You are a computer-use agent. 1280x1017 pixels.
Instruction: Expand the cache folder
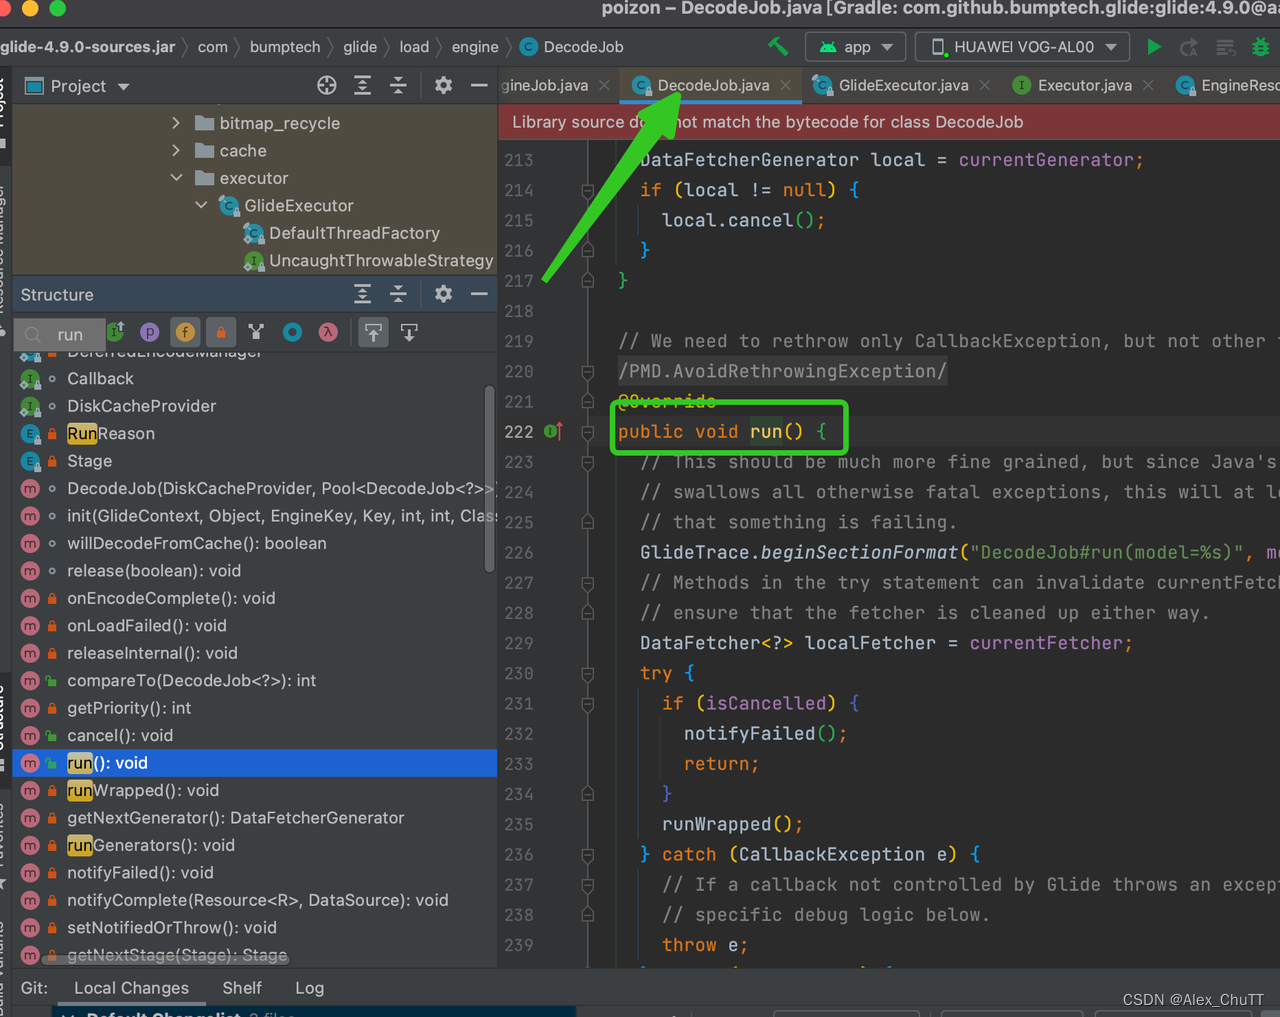click(176, 150)
